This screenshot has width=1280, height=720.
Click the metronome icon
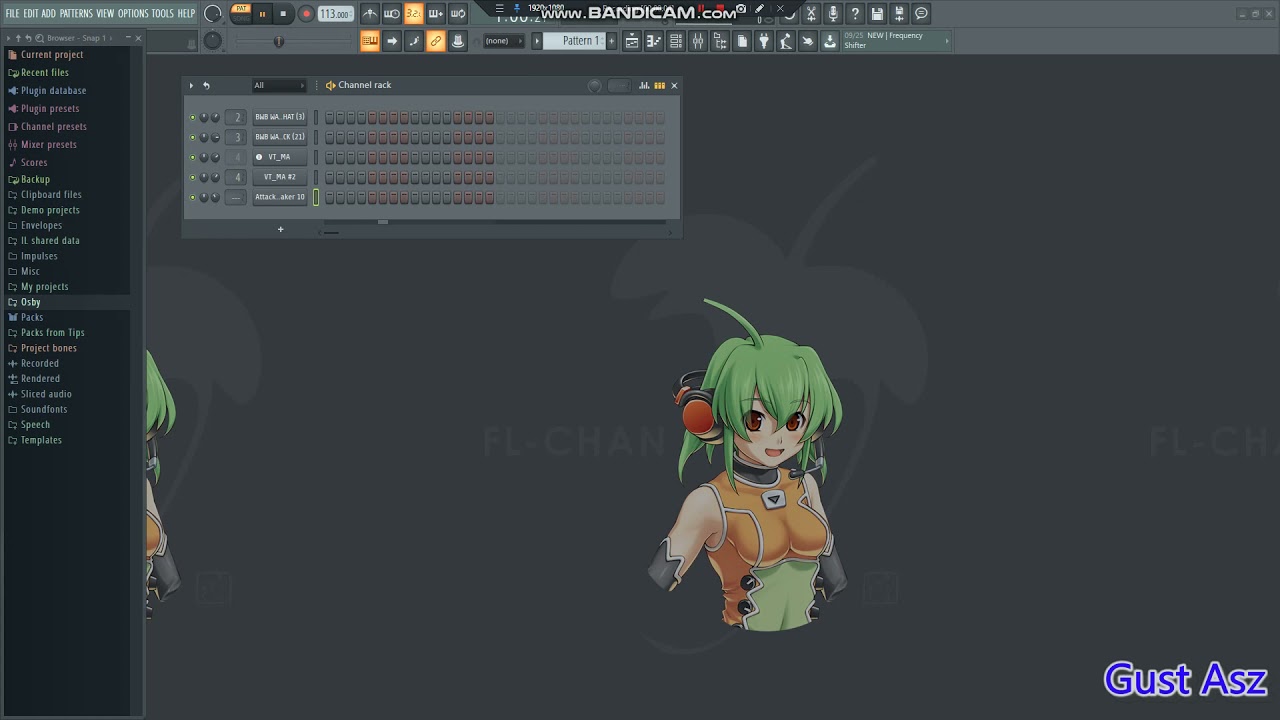[x=370, y=14]
